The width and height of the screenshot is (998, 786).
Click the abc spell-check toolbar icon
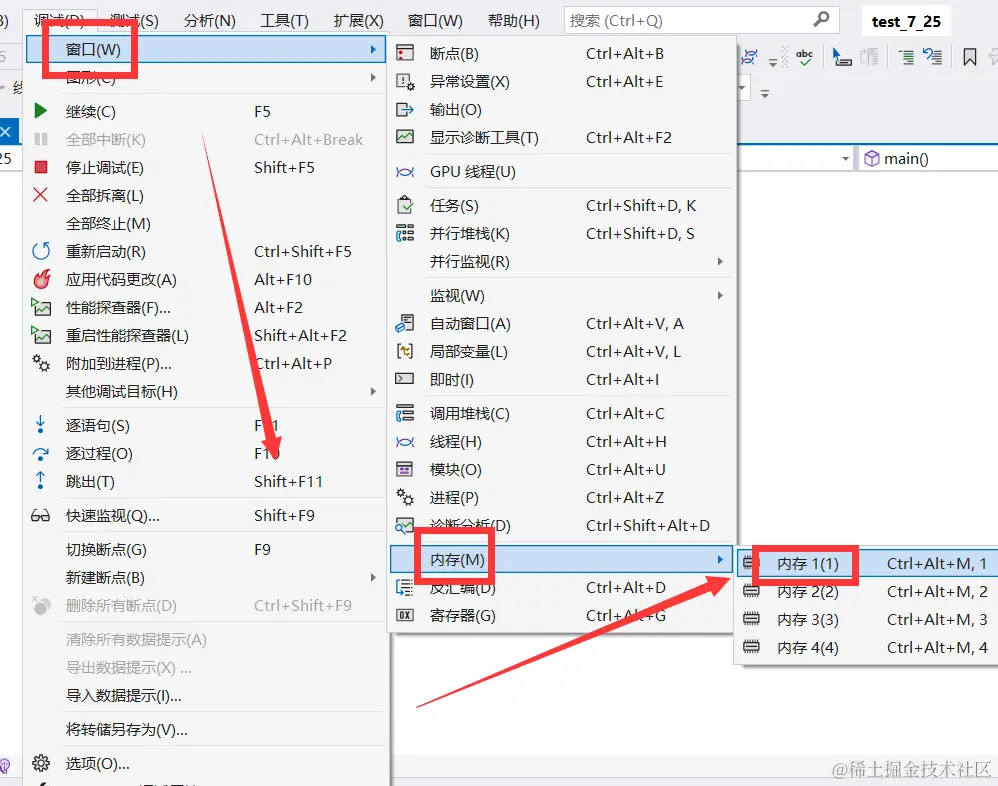803,58
